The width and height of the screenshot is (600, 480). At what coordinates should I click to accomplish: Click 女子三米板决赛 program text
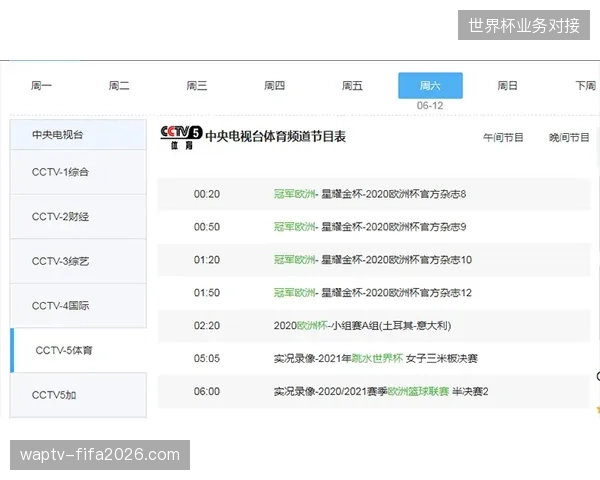pyautogui.click(x=442, y=359)
